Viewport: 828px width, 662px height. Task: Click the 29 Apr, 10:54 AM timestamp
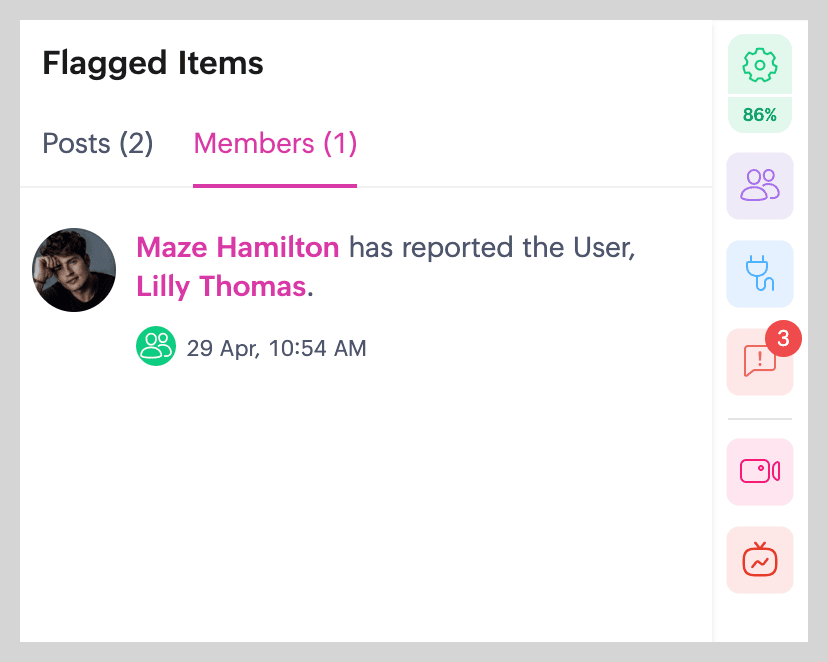277,349
